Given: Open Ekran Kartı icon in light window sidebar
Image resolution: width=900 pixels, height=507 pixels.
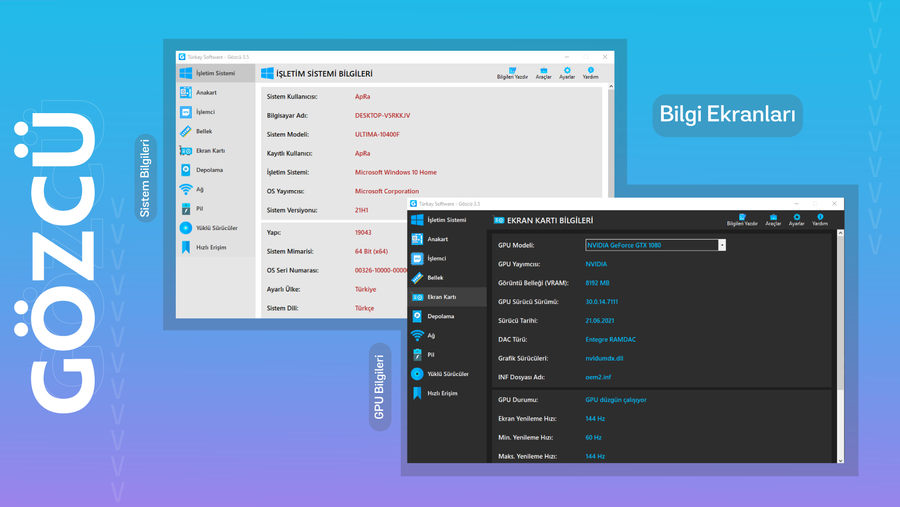Looking at the screenshot, I should pyautogui.click(x=185, y=150).
